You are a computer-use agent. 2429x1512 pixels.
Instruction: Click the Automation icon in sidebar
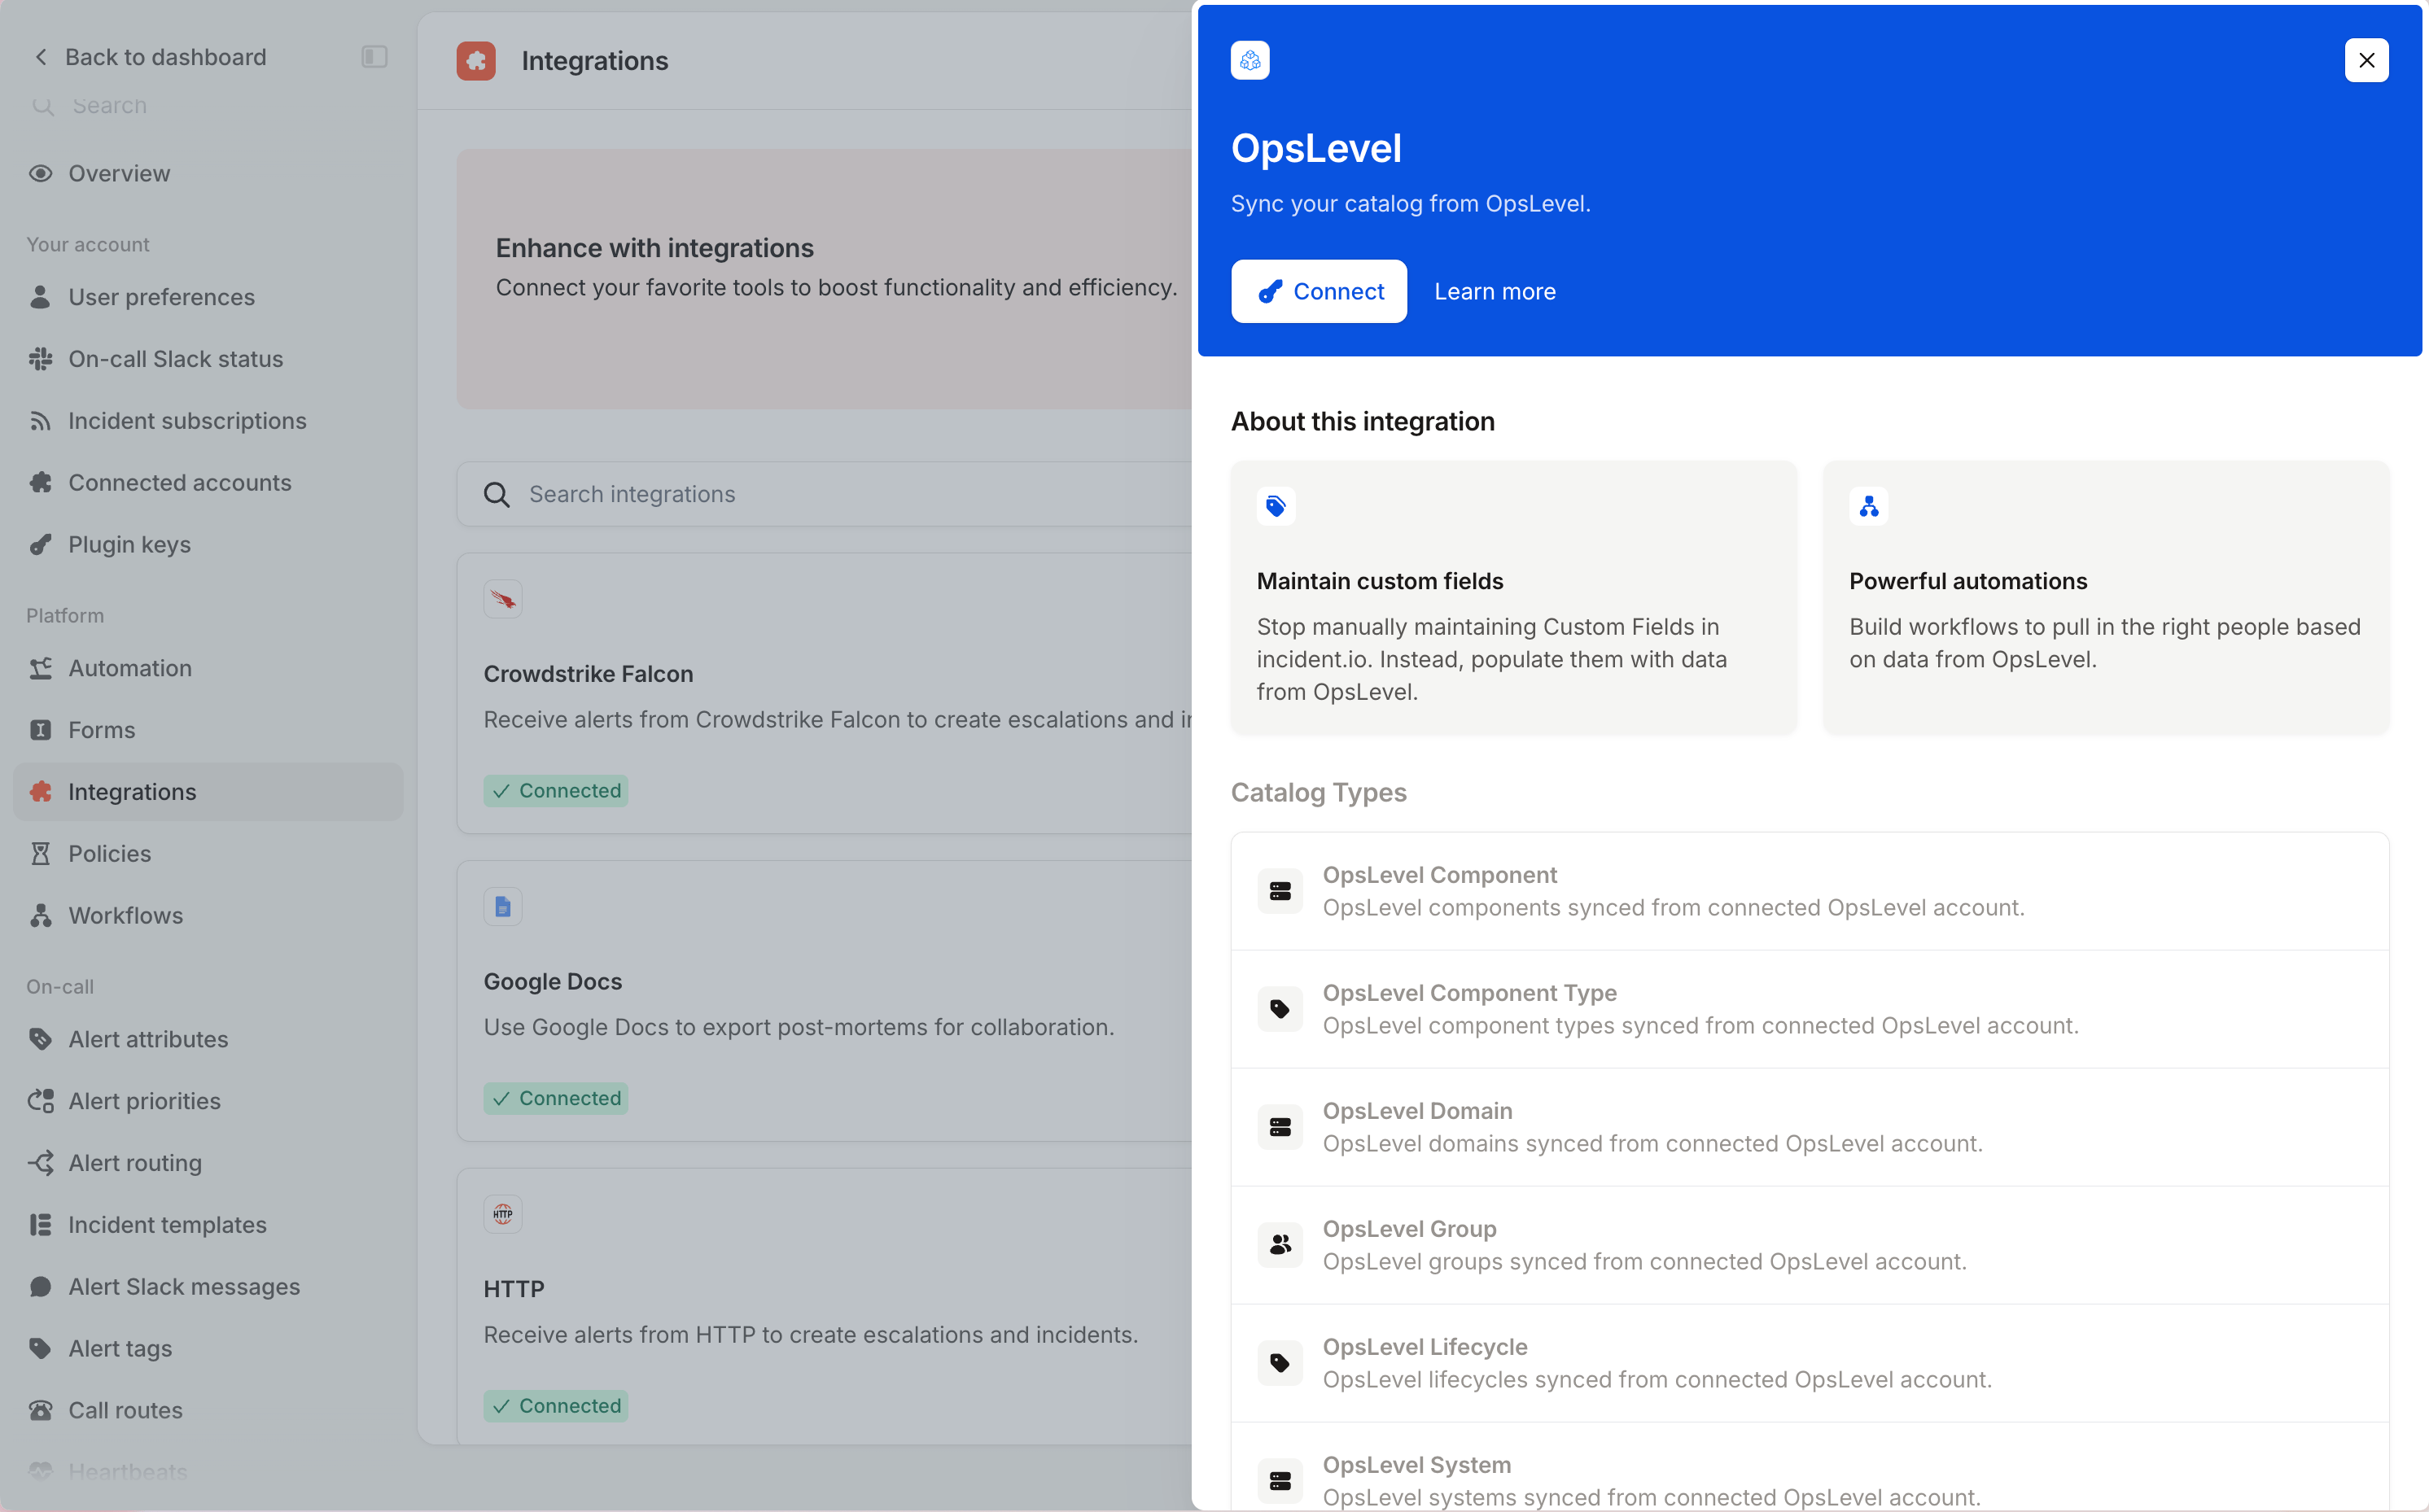[40, 668]
